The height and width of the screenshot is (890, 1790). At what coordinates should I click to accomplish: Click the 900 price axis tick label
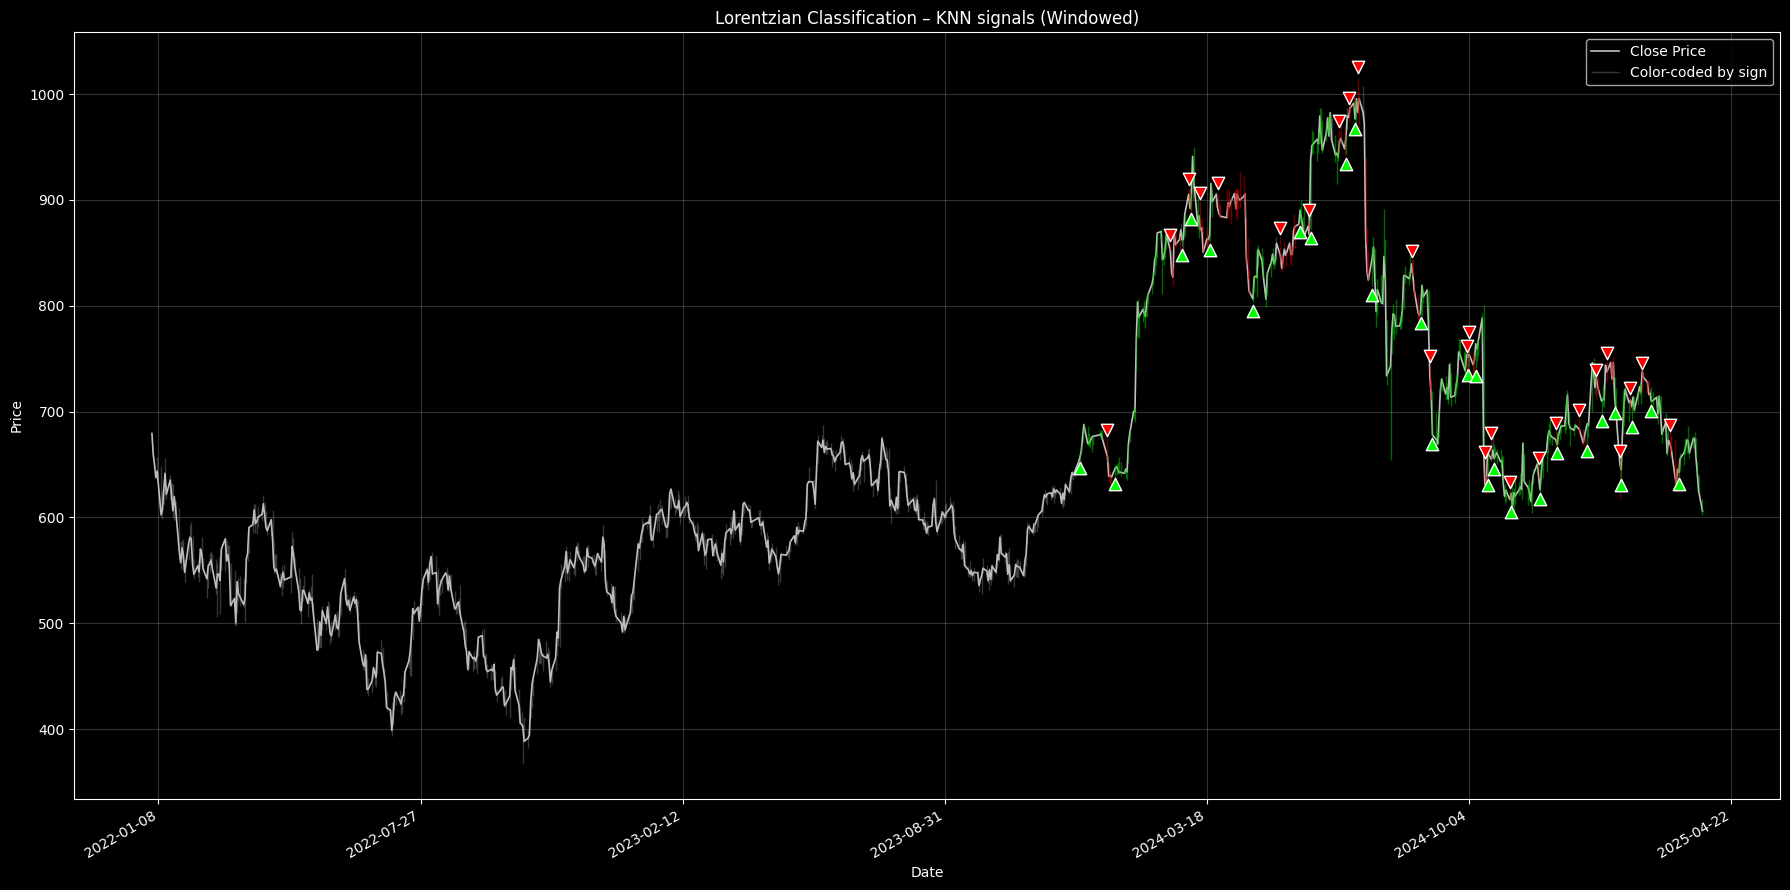coord(53,201)
